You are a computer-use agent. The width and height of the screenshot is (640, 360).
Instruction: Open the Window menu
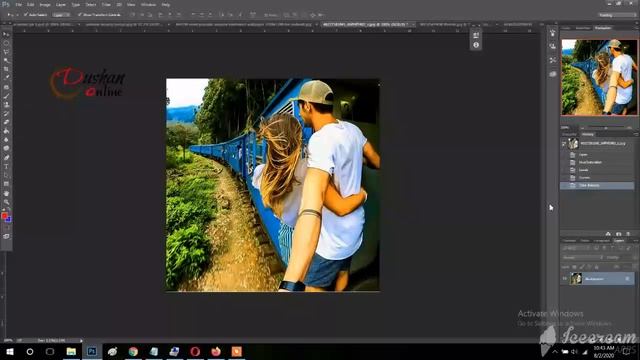click(148, 4)
